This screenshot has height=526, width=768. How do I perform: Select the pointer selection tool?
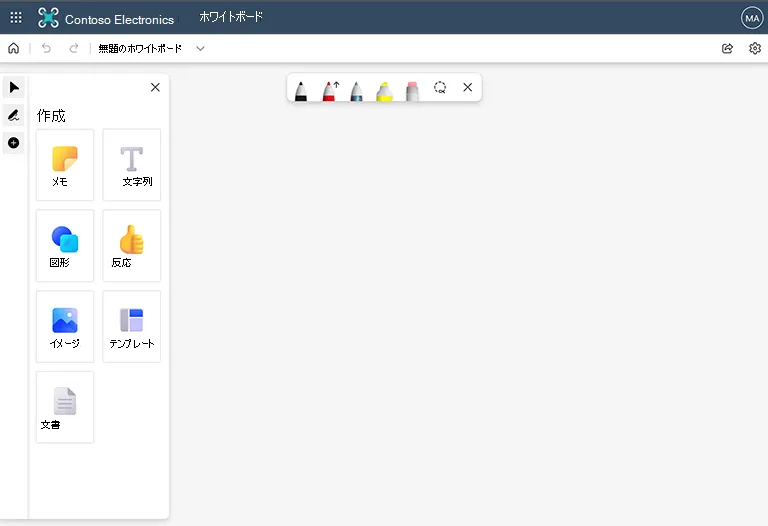click(x=14, y=88)
